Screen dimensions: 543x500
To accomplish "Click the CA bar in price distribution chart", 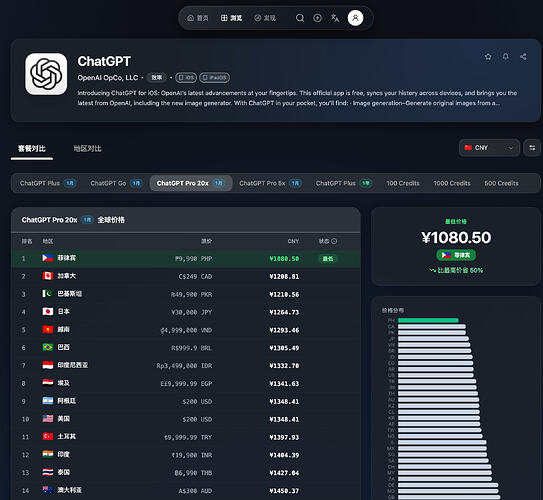I will [431, 327].
